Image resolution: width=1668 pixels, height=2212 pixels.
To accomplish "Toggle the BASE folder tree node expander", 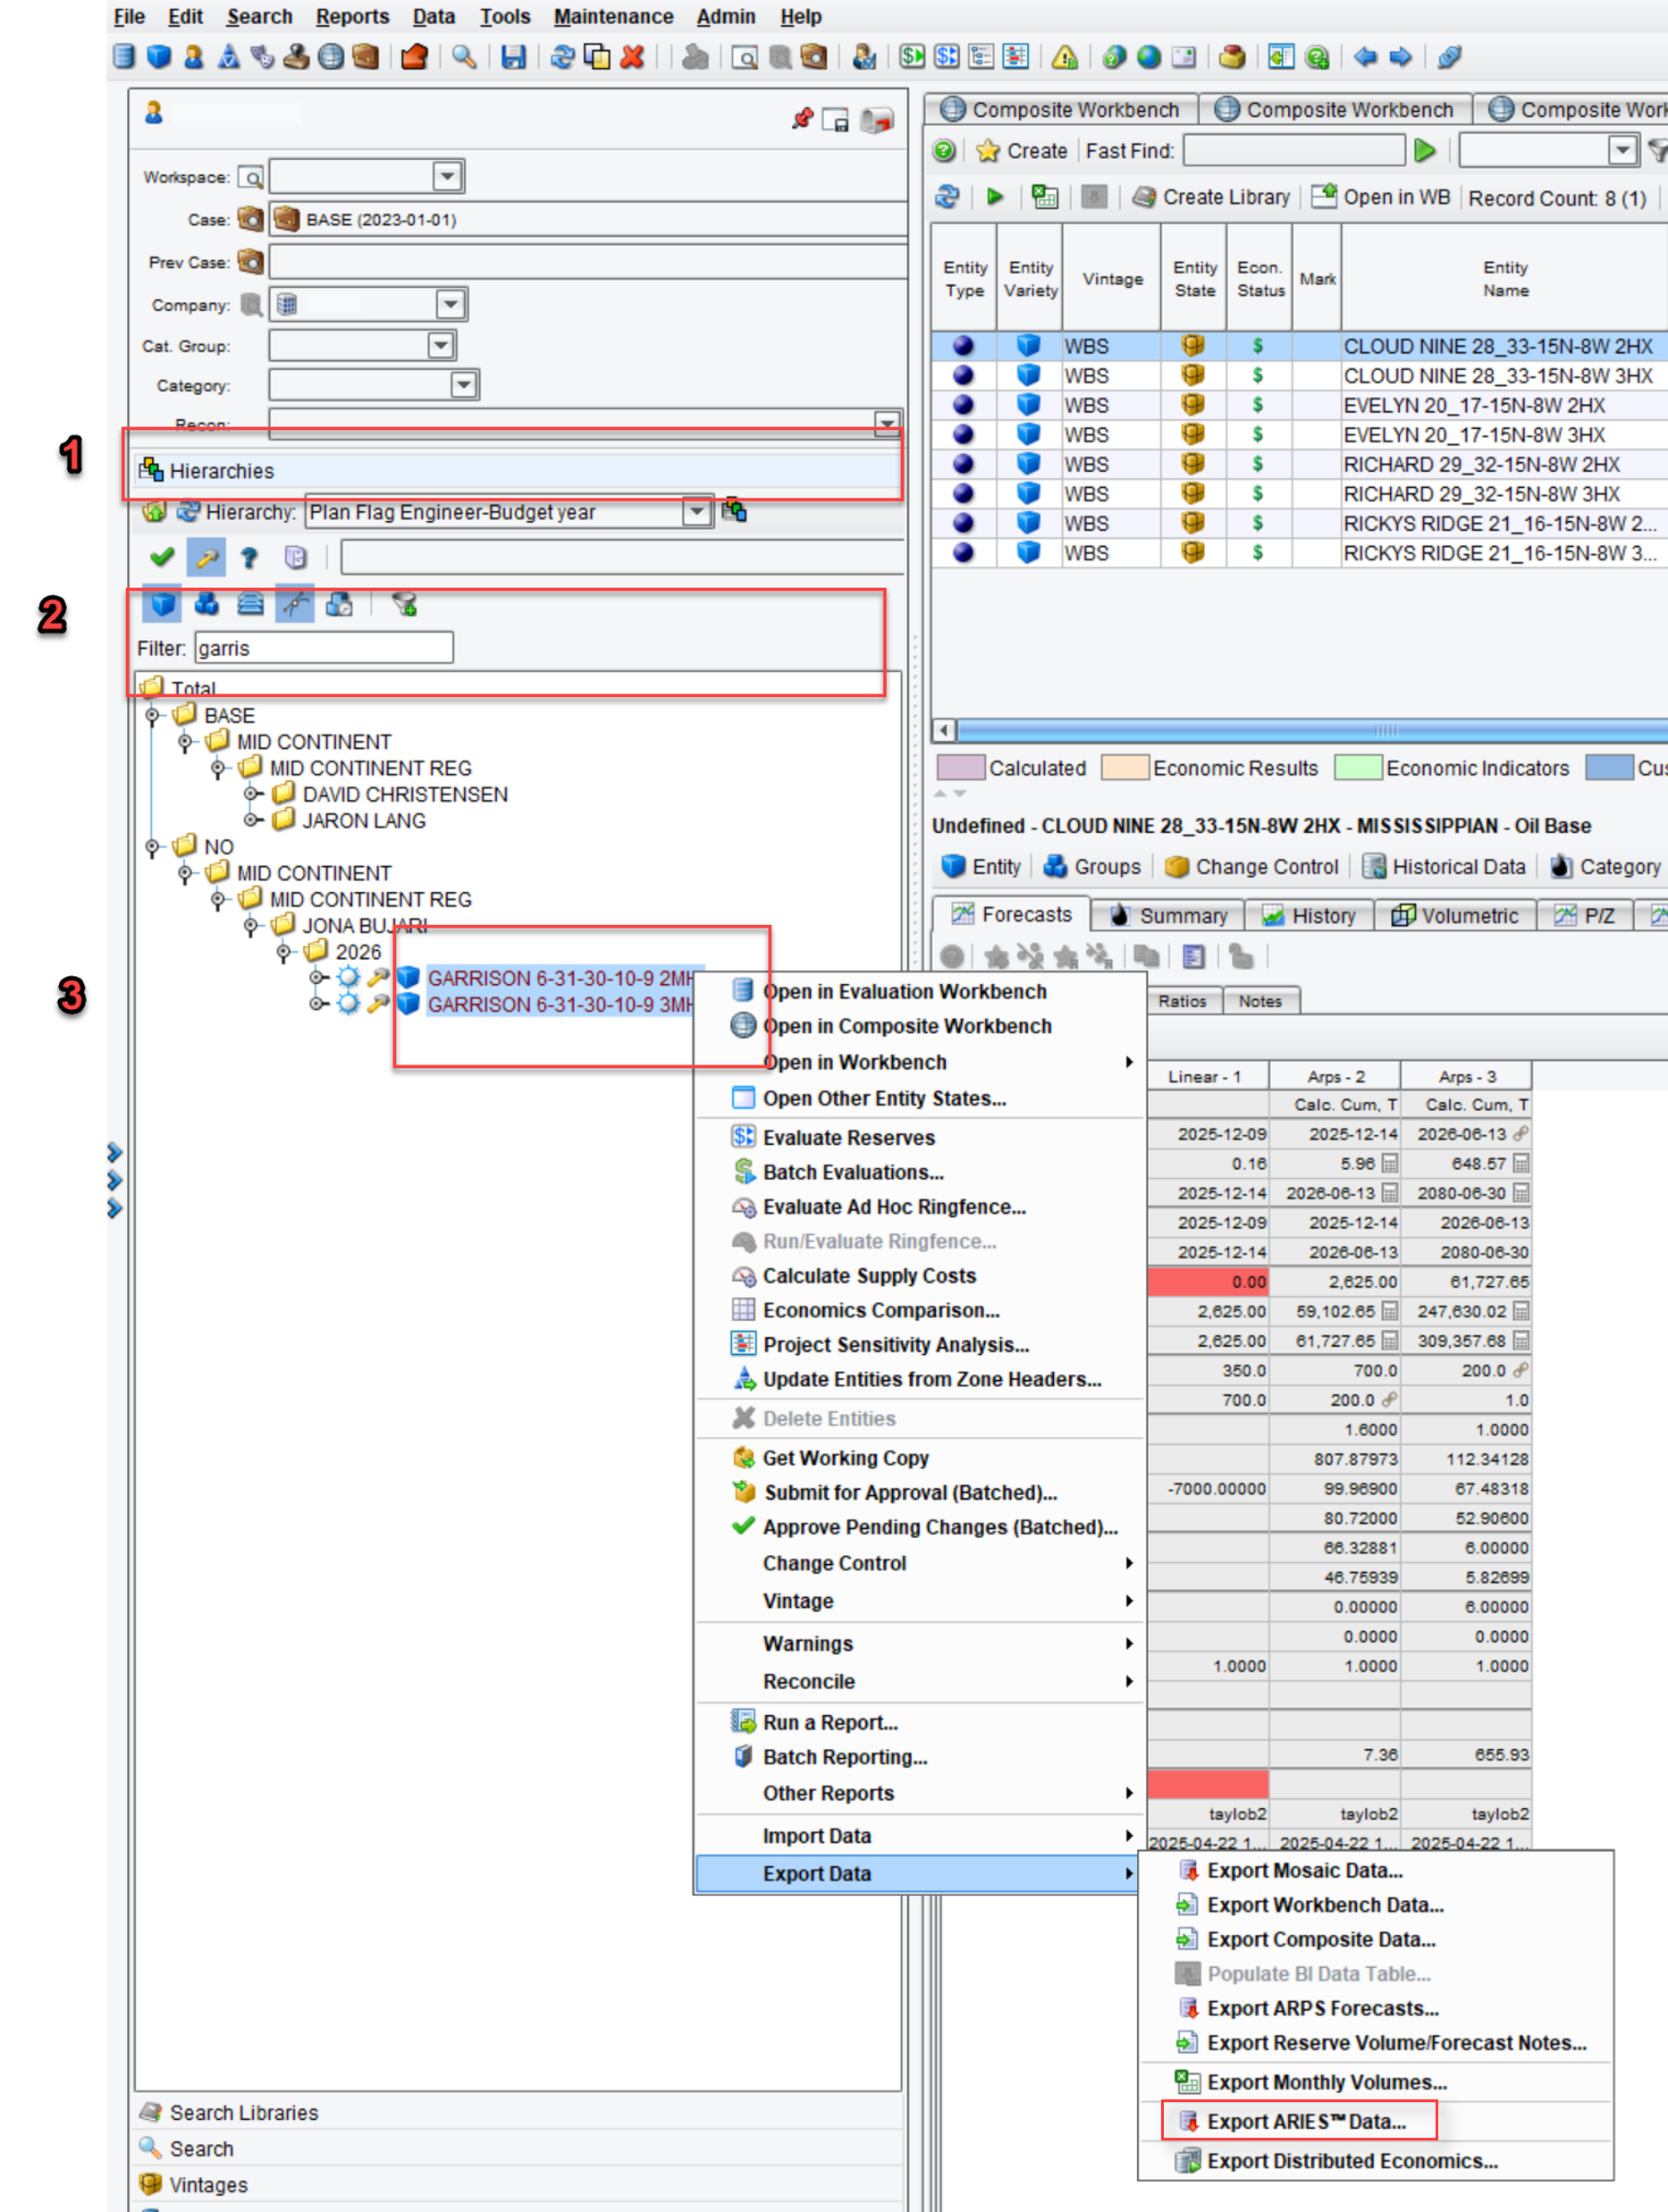I will (x=153, y=716).
